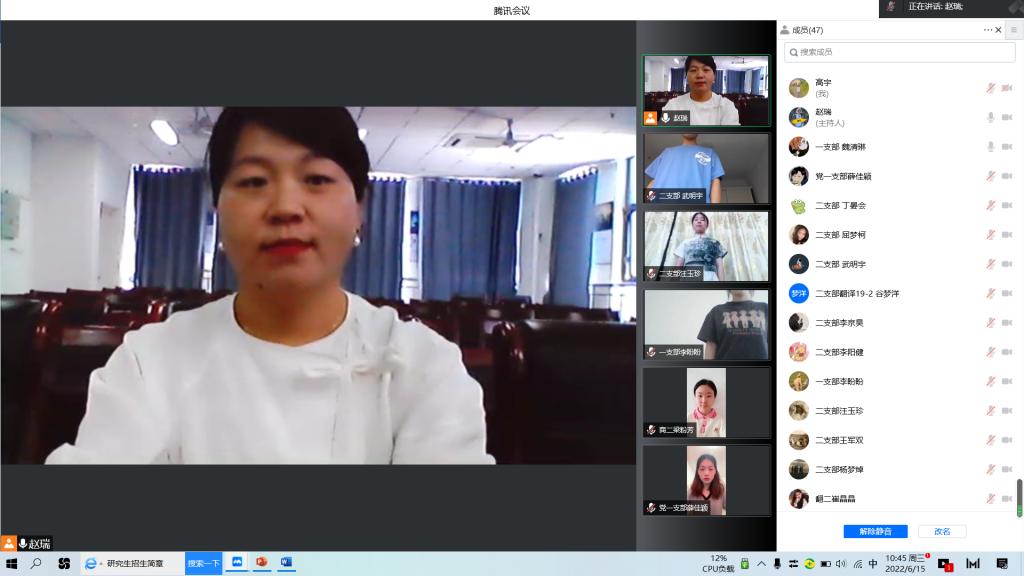Click camera icon next to host 赵瑞

point(1007,117)
